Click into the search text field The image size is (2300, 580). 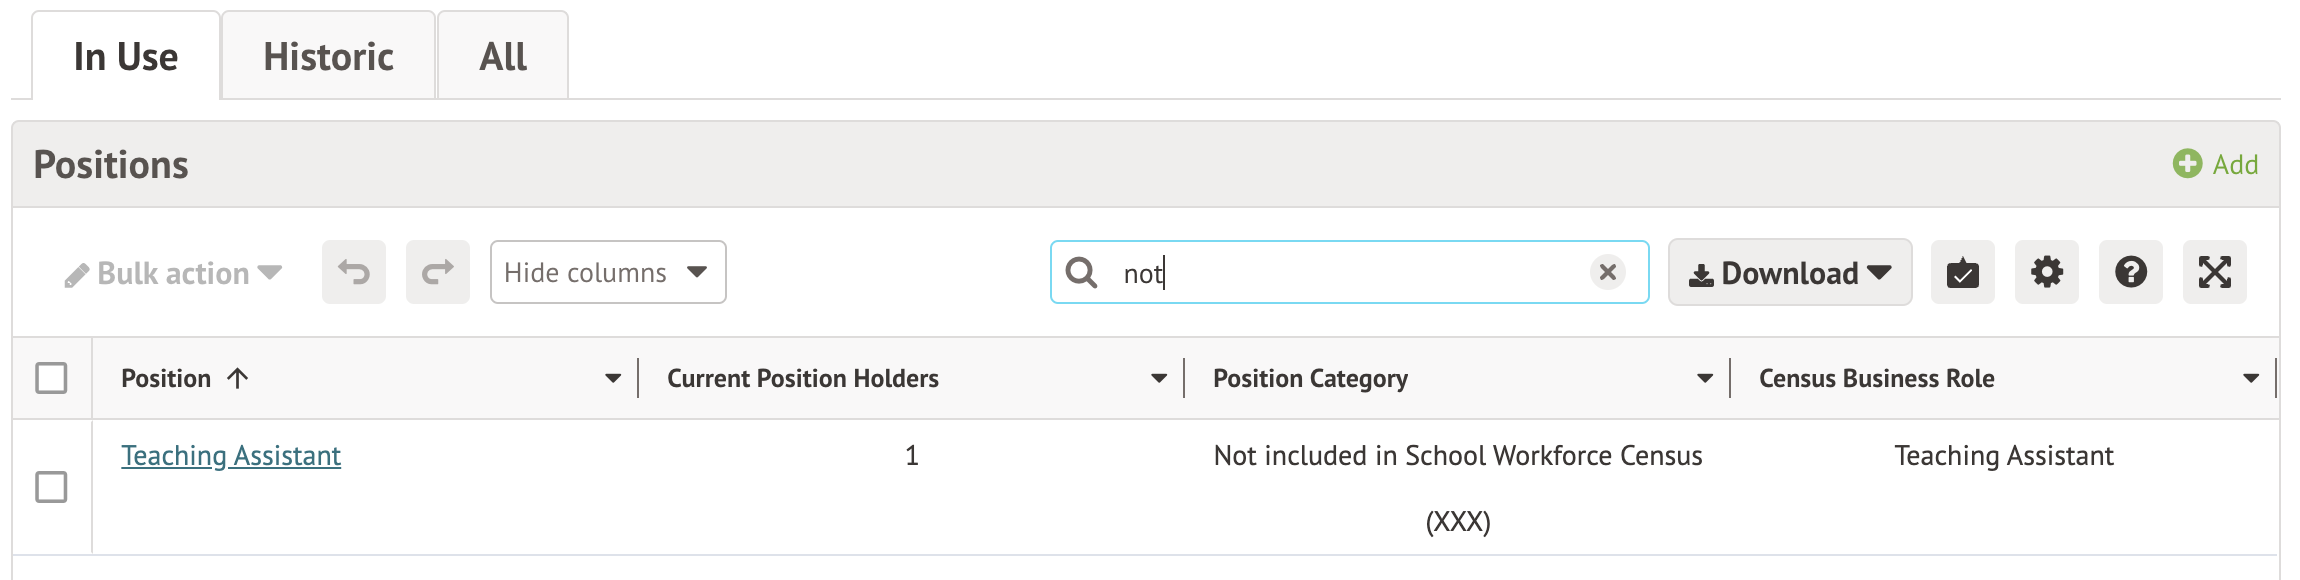pos(1350,272)
